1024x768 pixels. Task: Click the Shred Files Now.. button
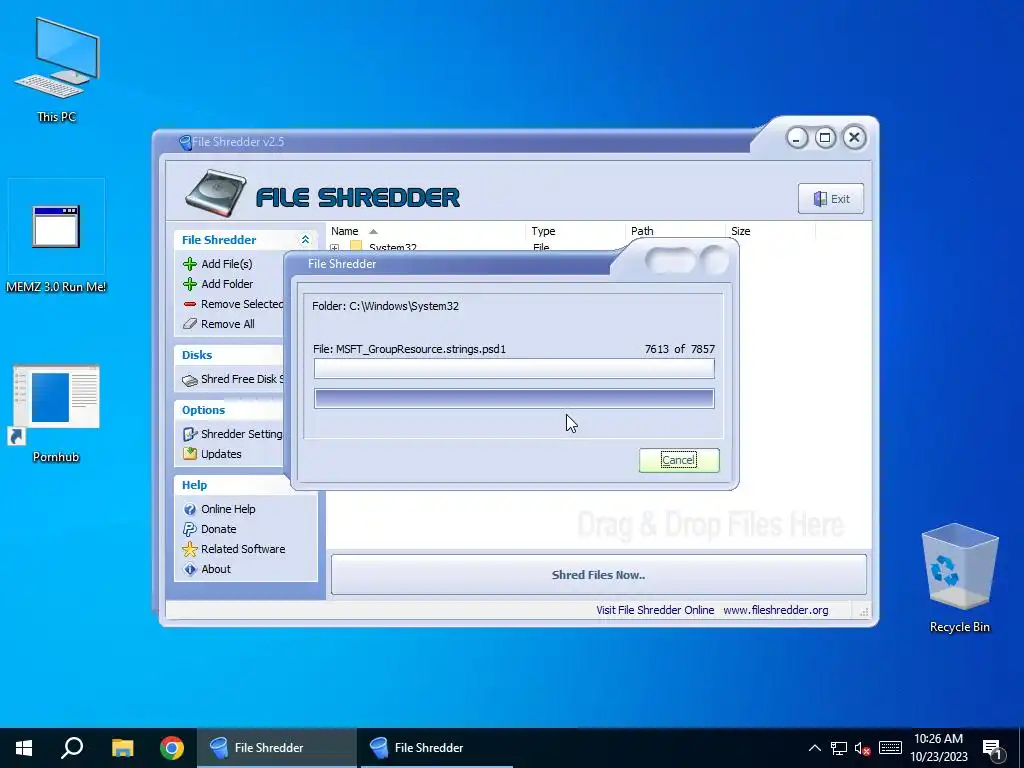tap(598, 575)
